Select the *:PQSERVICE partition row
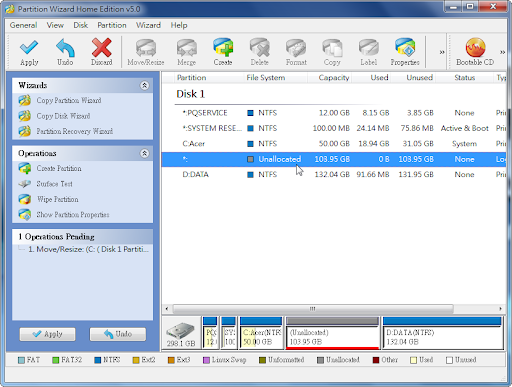This screenshot has height=387, width=512. [x=334, y=113]
